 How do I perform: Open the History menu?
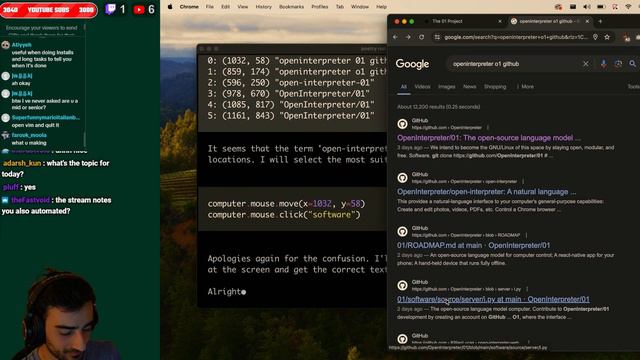(x=263, y=7)
